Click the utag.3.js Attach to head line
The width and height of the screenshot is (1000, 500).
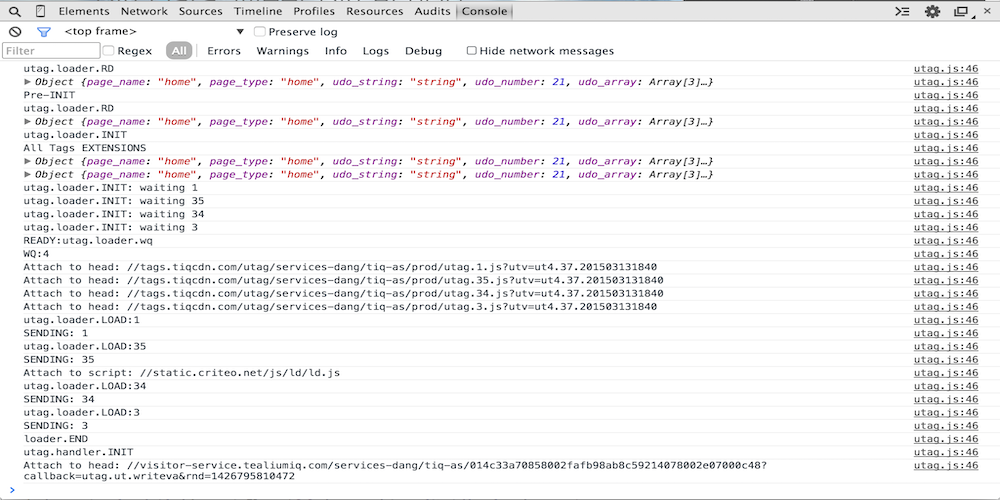[x=340, y=307]
